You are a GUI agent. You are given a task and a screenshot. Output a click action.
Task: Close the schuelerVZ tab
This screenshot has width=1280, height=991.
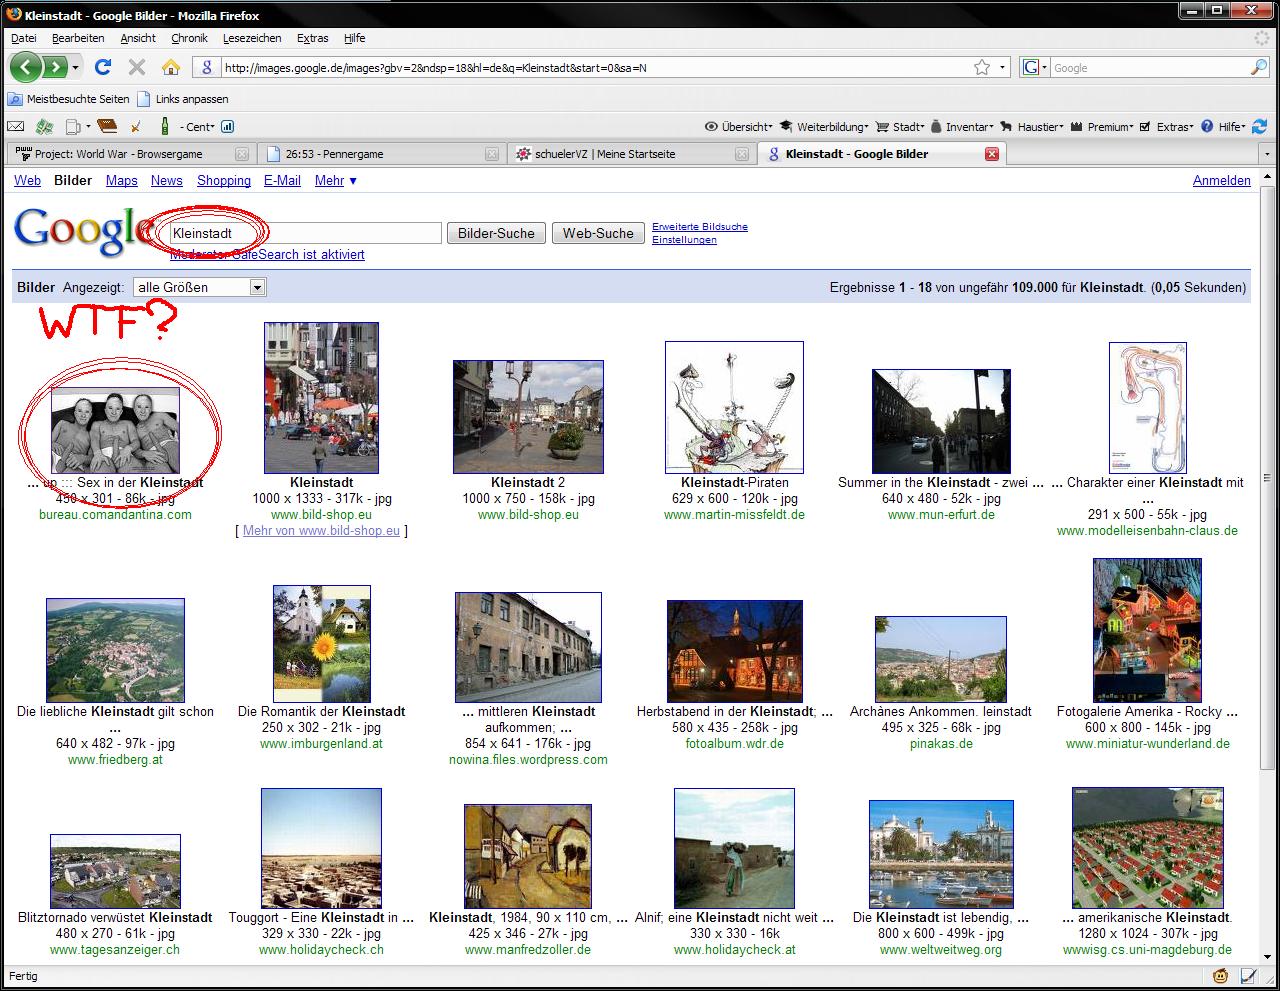click(741, 154)
